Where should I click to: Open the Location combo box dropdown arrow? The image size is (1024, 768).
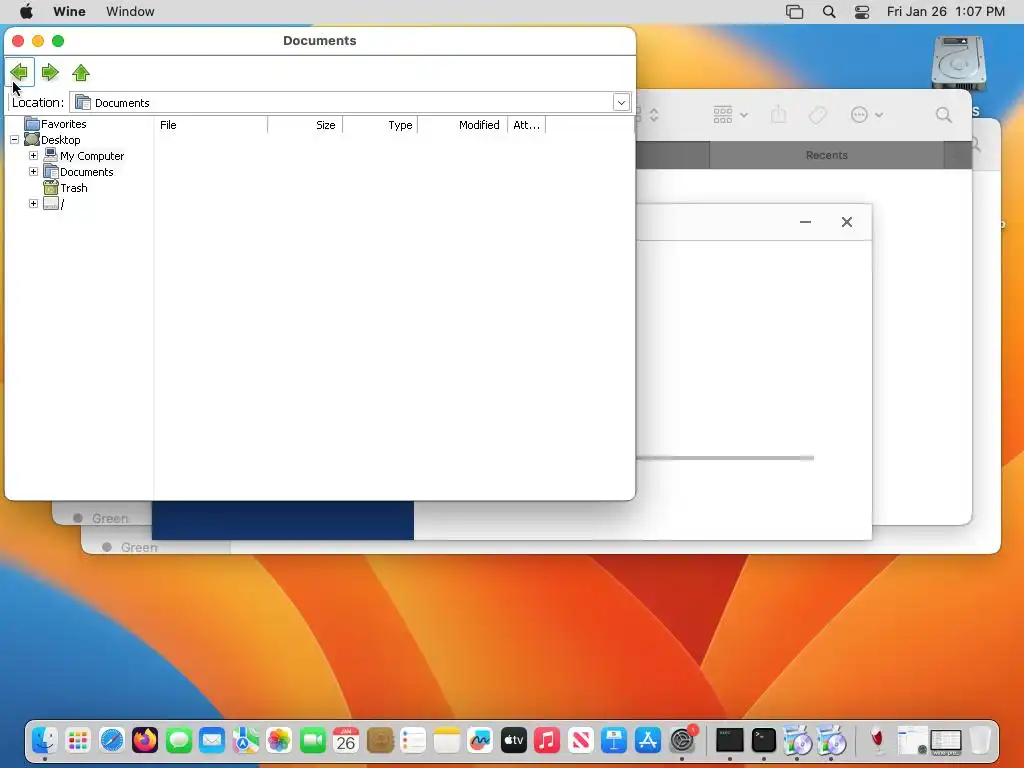click(x=621, y=103)
